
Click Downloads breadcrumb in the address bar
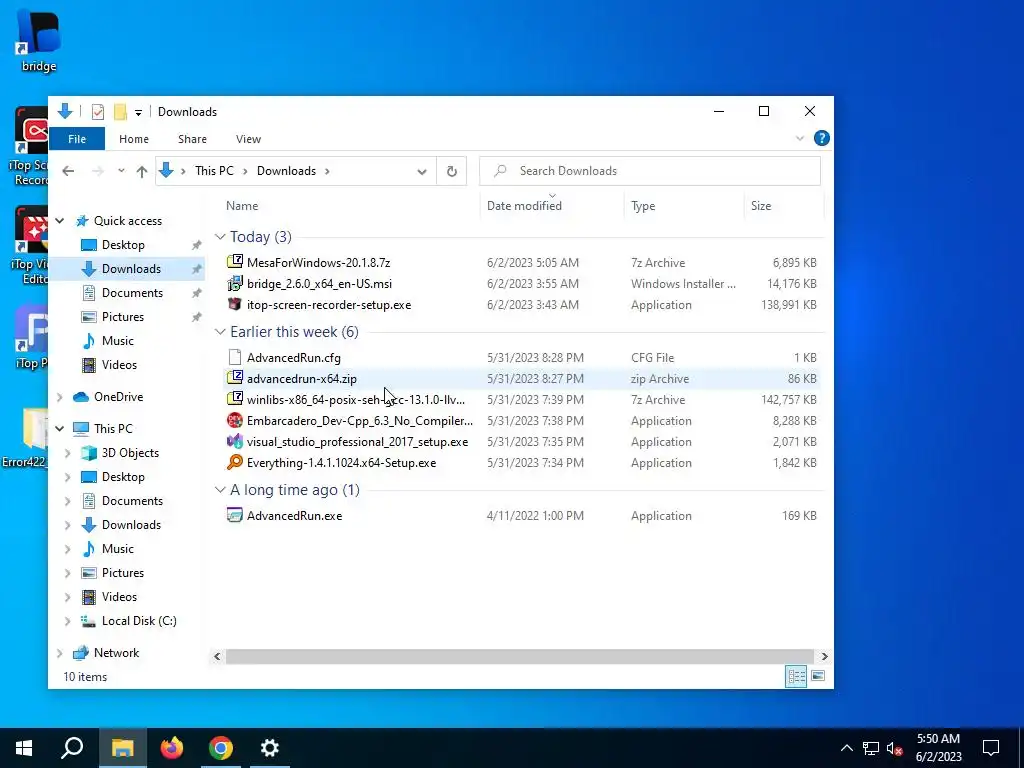(286, 171)
